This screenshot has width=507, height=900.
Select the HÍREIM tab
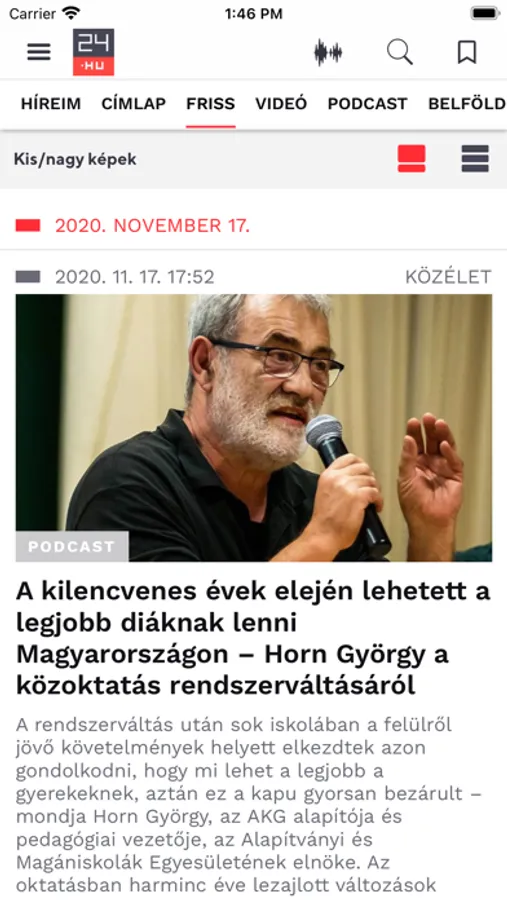pos(51,104)
